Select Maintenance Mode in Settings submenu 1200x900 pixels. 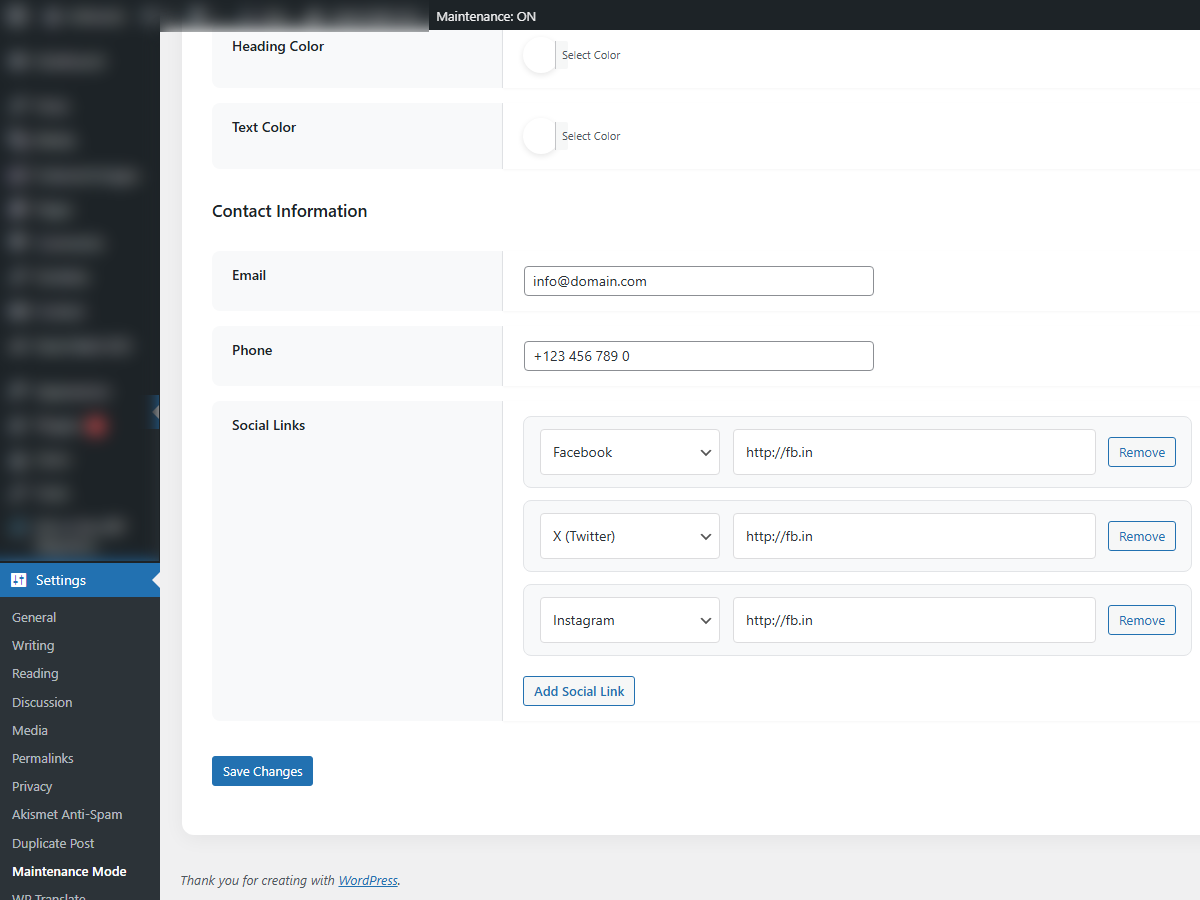pyautogui.click(x=69, y=871)
